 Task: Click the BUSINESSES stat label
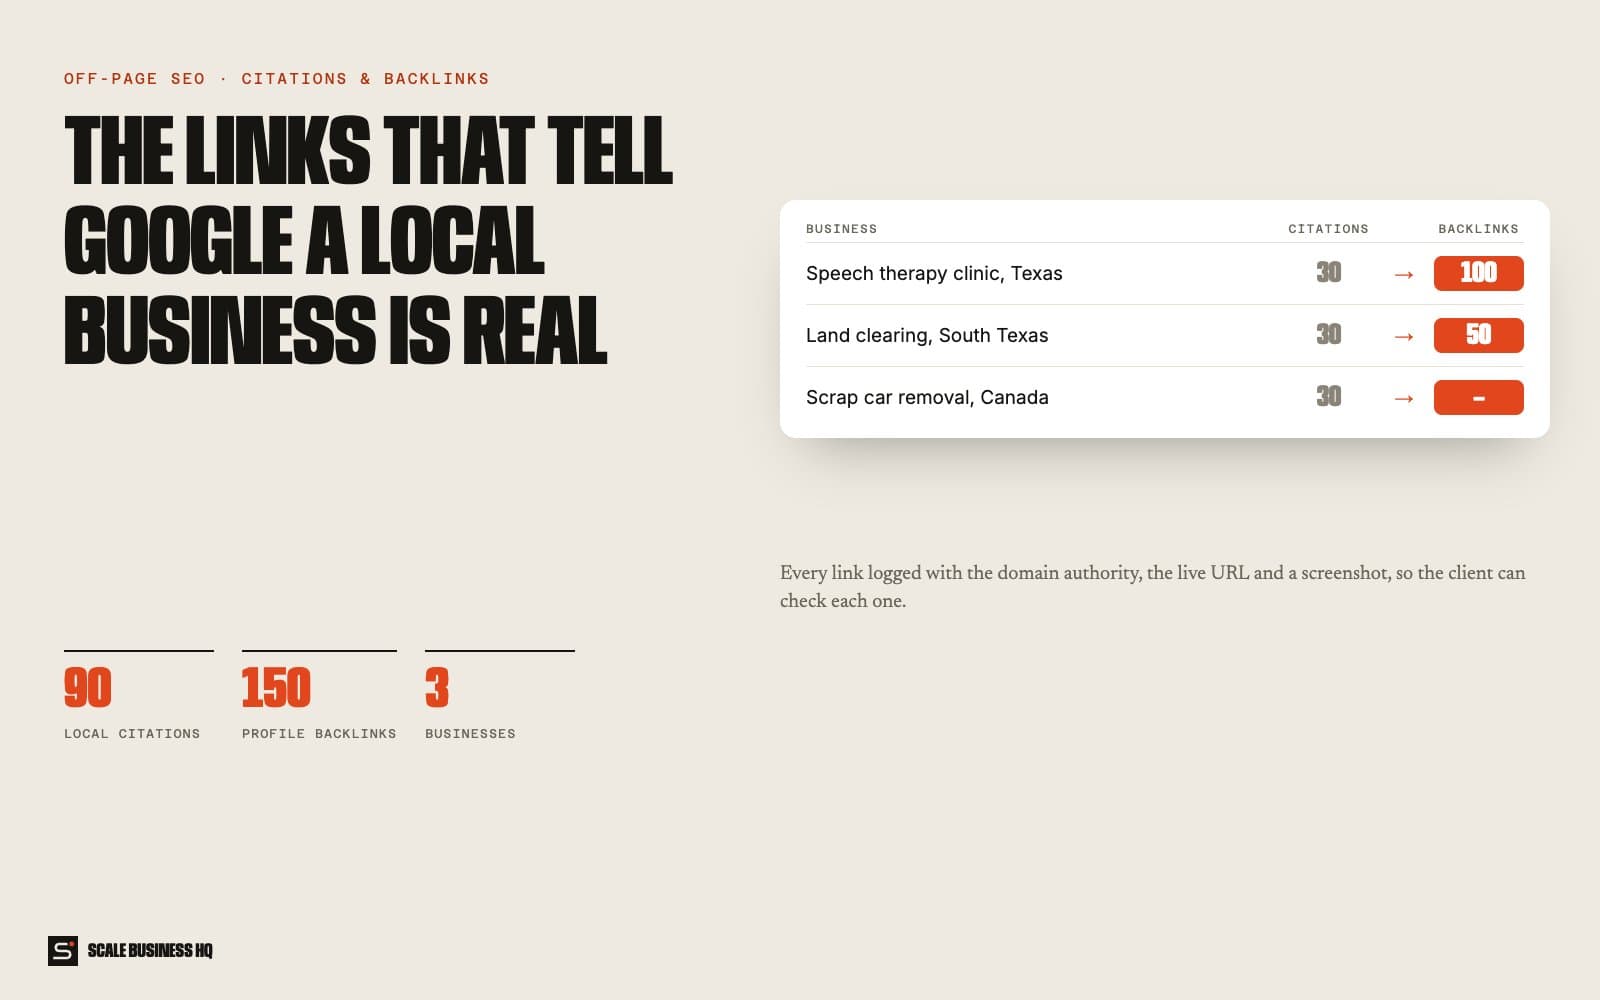(x=470, y=734)
